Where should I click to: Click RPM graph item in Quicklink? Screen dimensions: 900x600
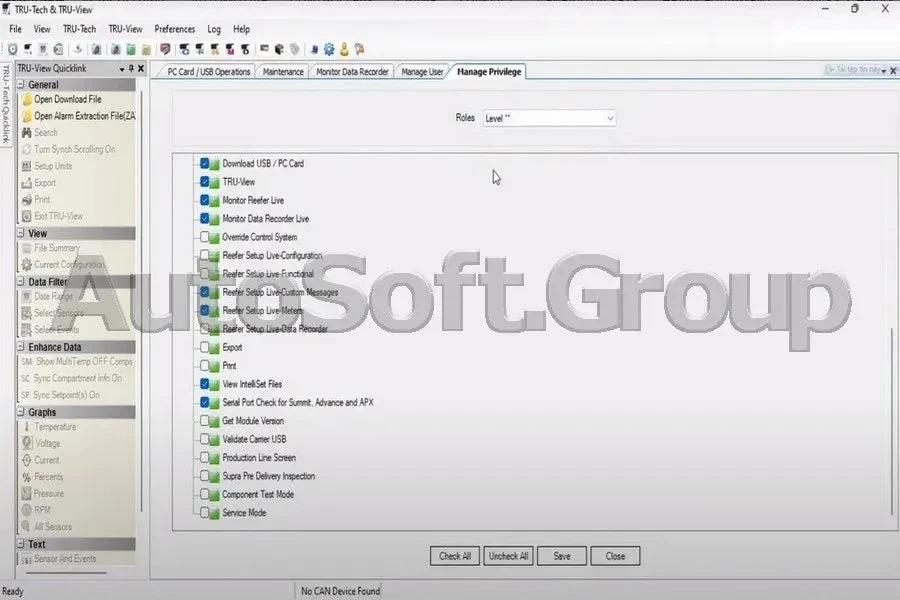(x=36, y=510)
